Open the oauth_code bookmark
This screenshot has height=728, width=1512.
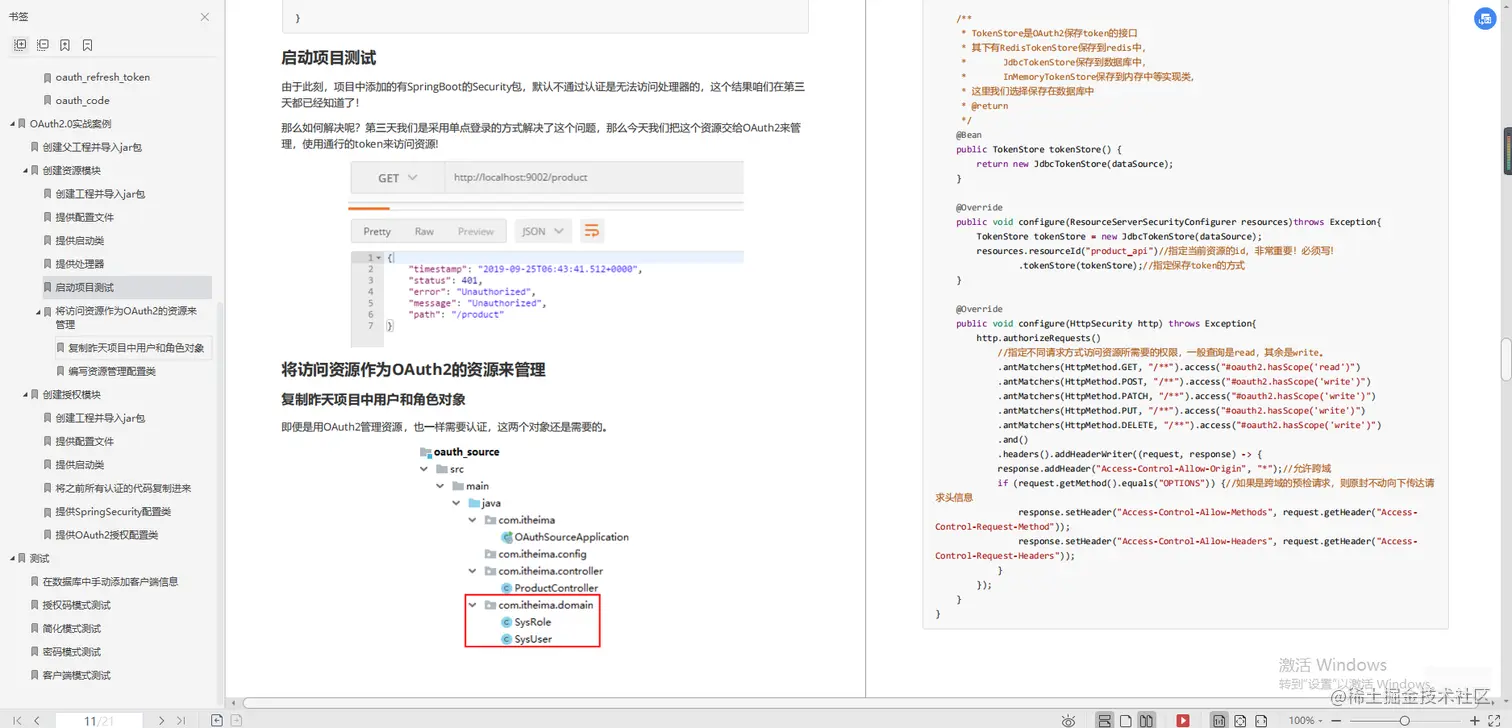[83, 100]
